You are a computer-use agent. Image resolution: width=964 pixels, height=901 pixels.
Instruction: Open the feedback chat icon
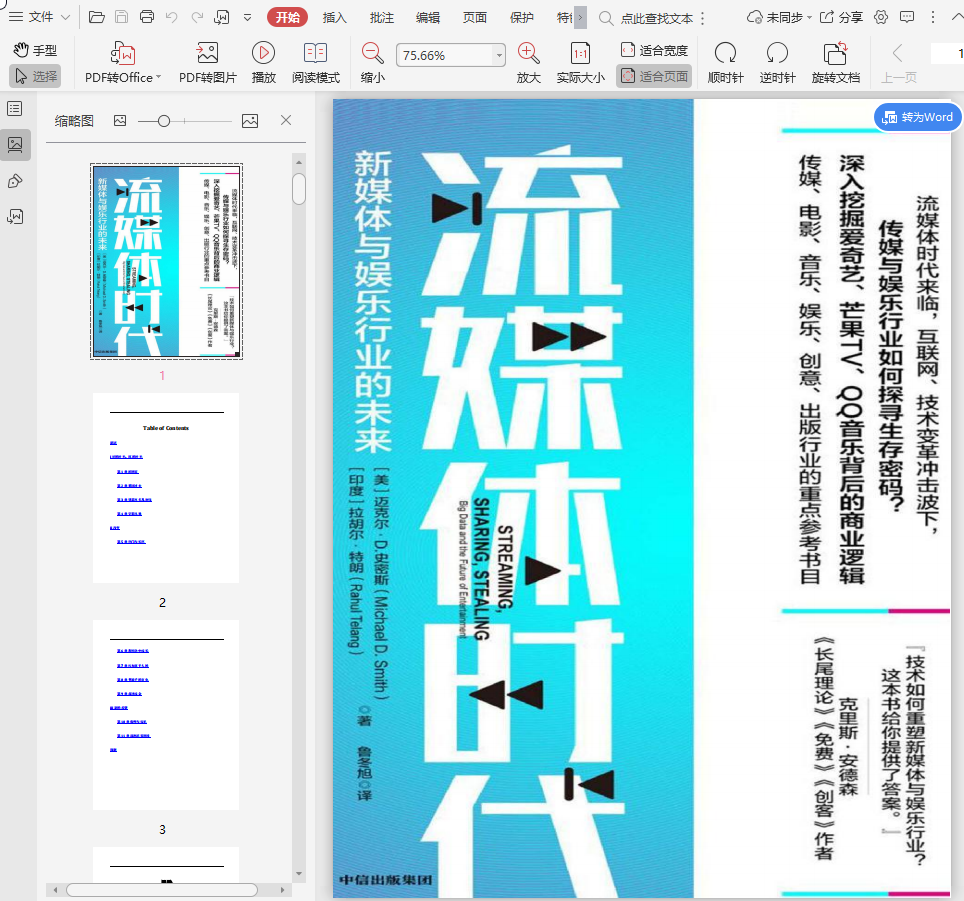pos(907,17)
